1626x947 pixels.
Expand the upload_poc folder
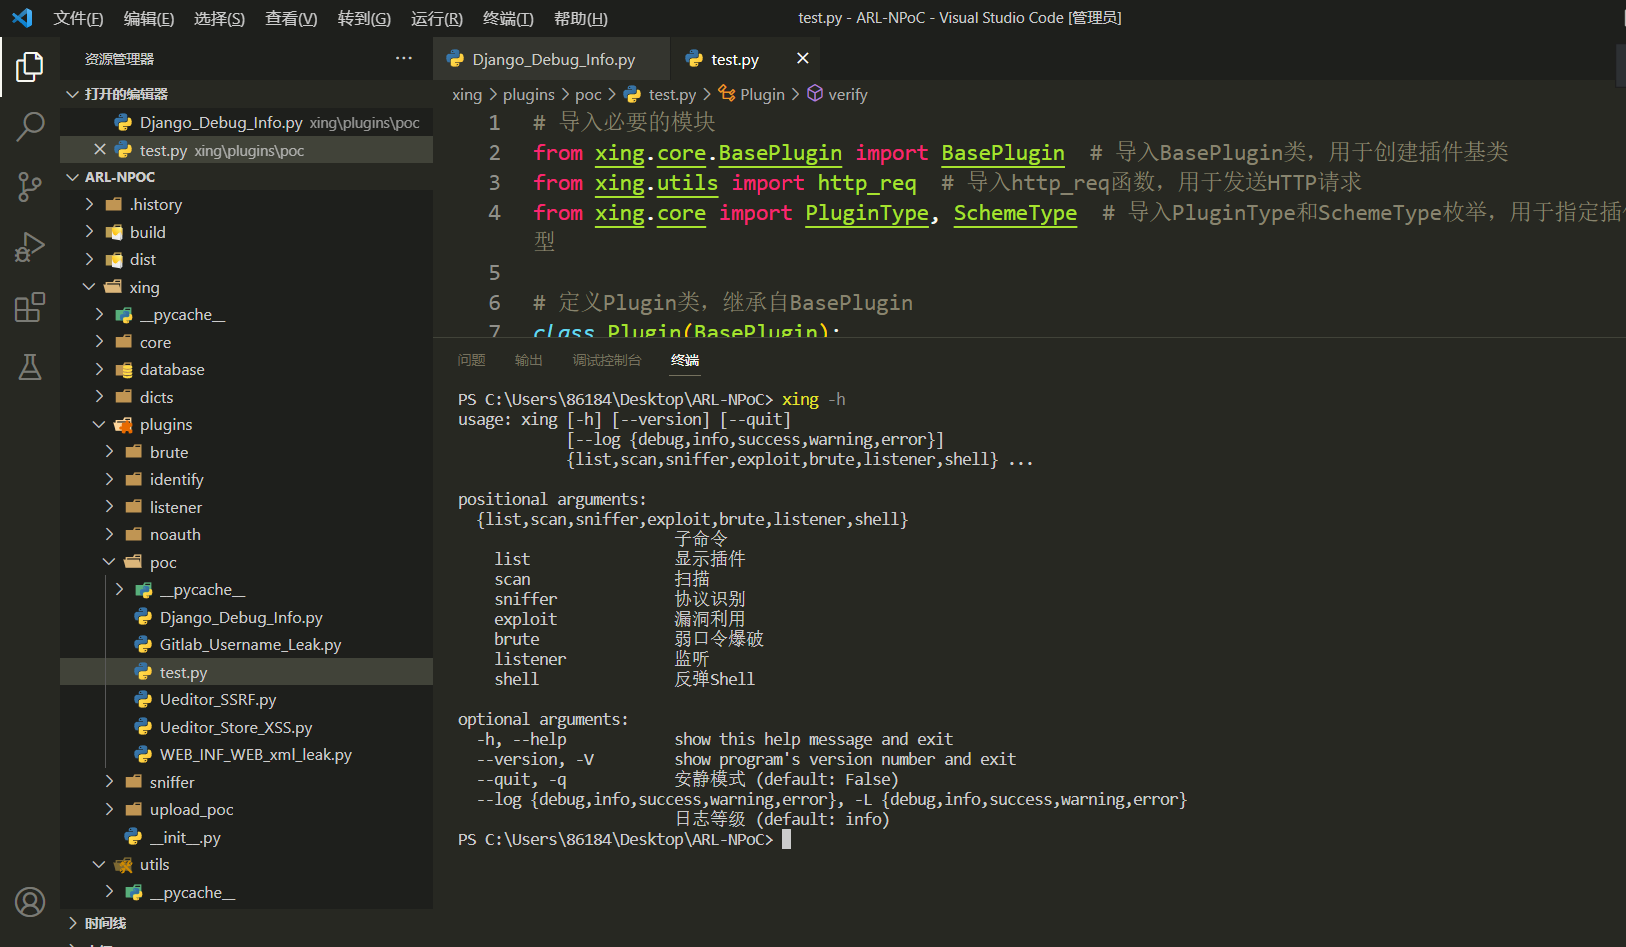(x=109, y=808)
